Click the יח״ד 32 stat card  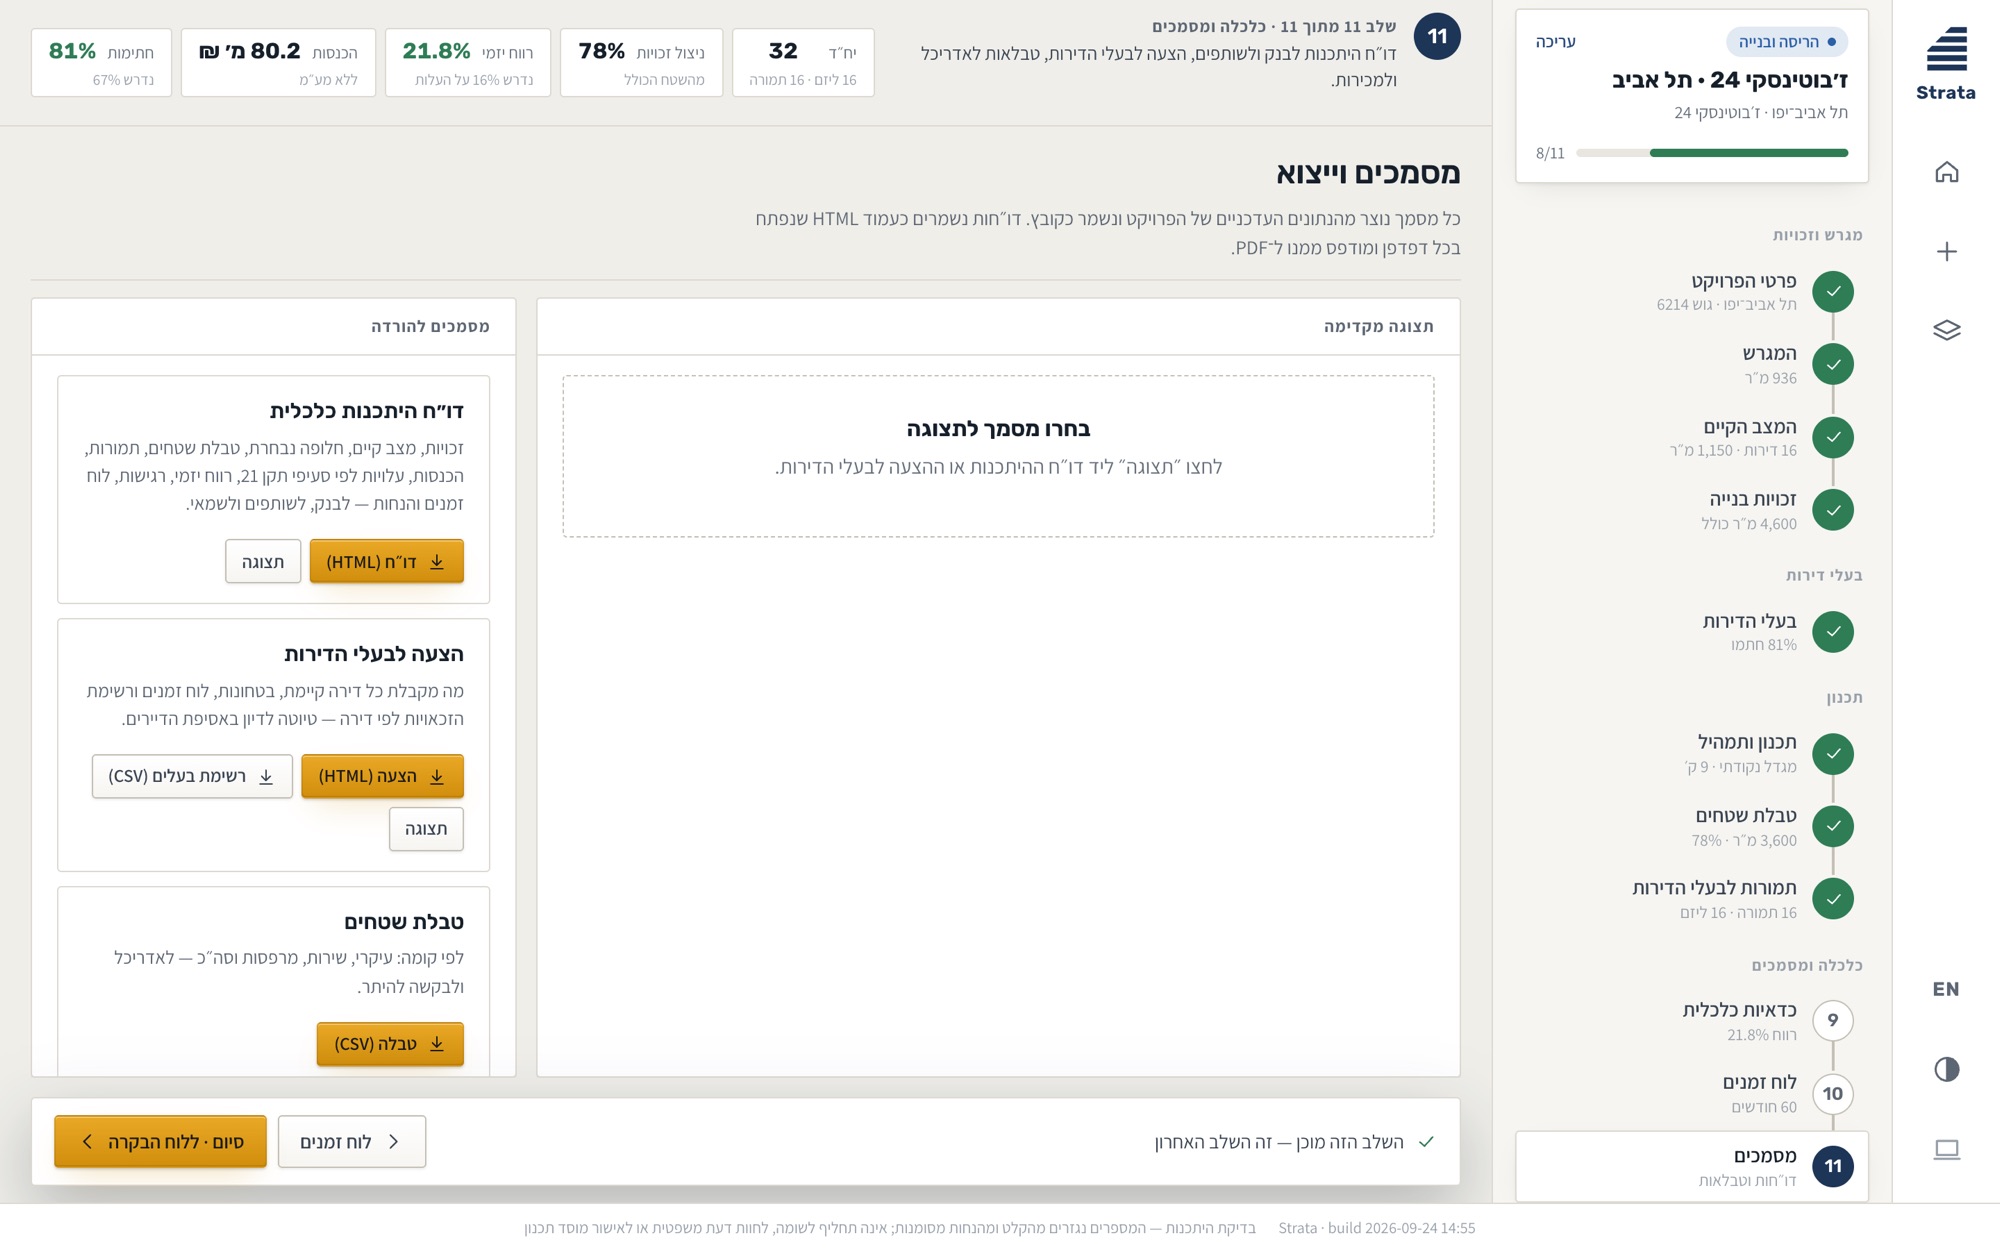point(803,63)
